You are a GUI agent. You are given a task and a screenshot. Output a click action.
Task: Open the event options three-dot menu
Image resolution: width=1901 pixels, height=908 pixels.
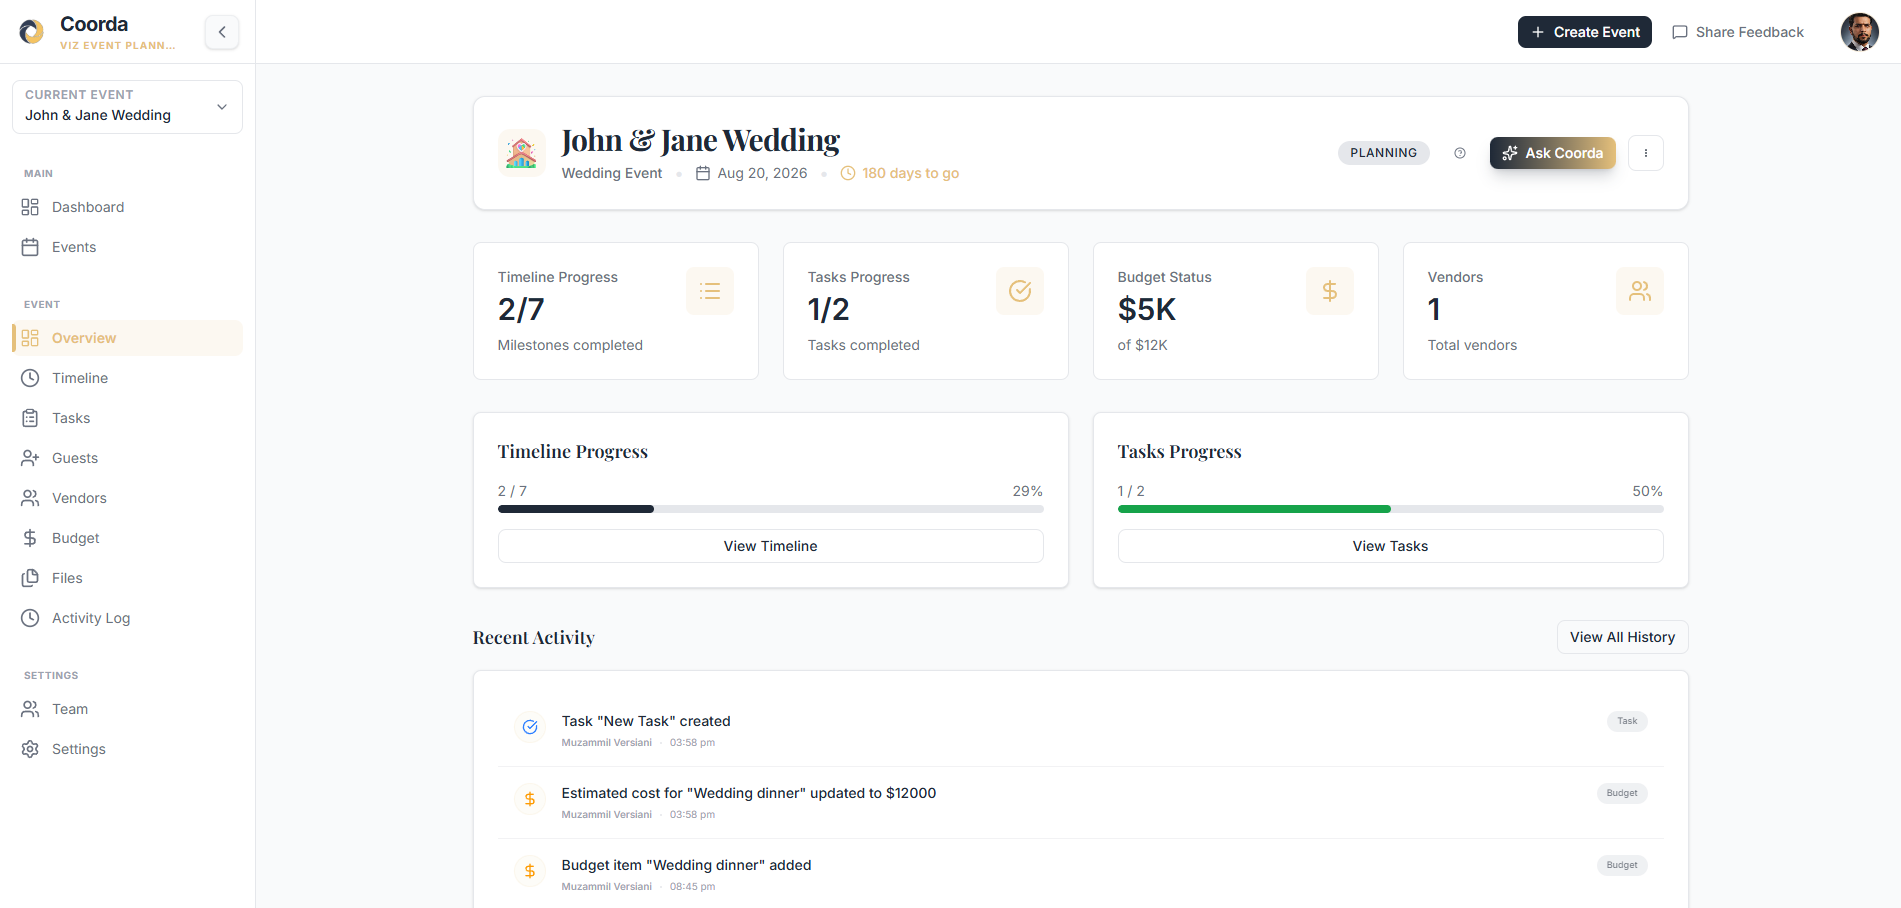tap(1645, 152)
